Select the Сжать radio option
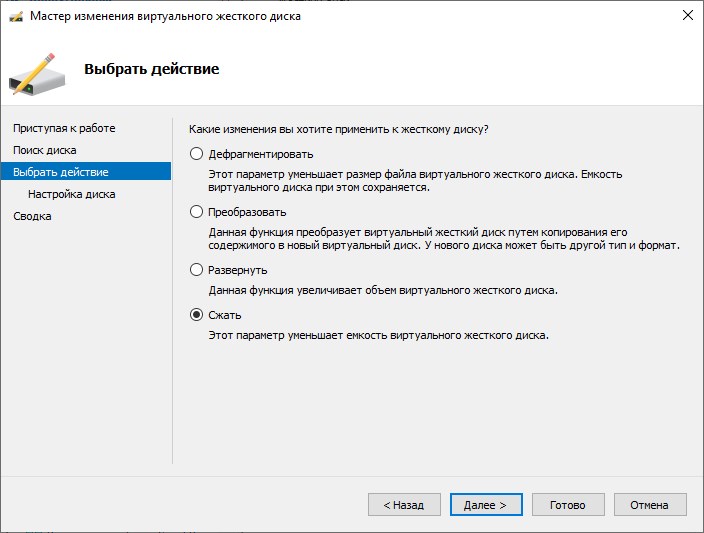Image resolution: width=704 pixels, height=533 pixels. click(x=196, y=315)
